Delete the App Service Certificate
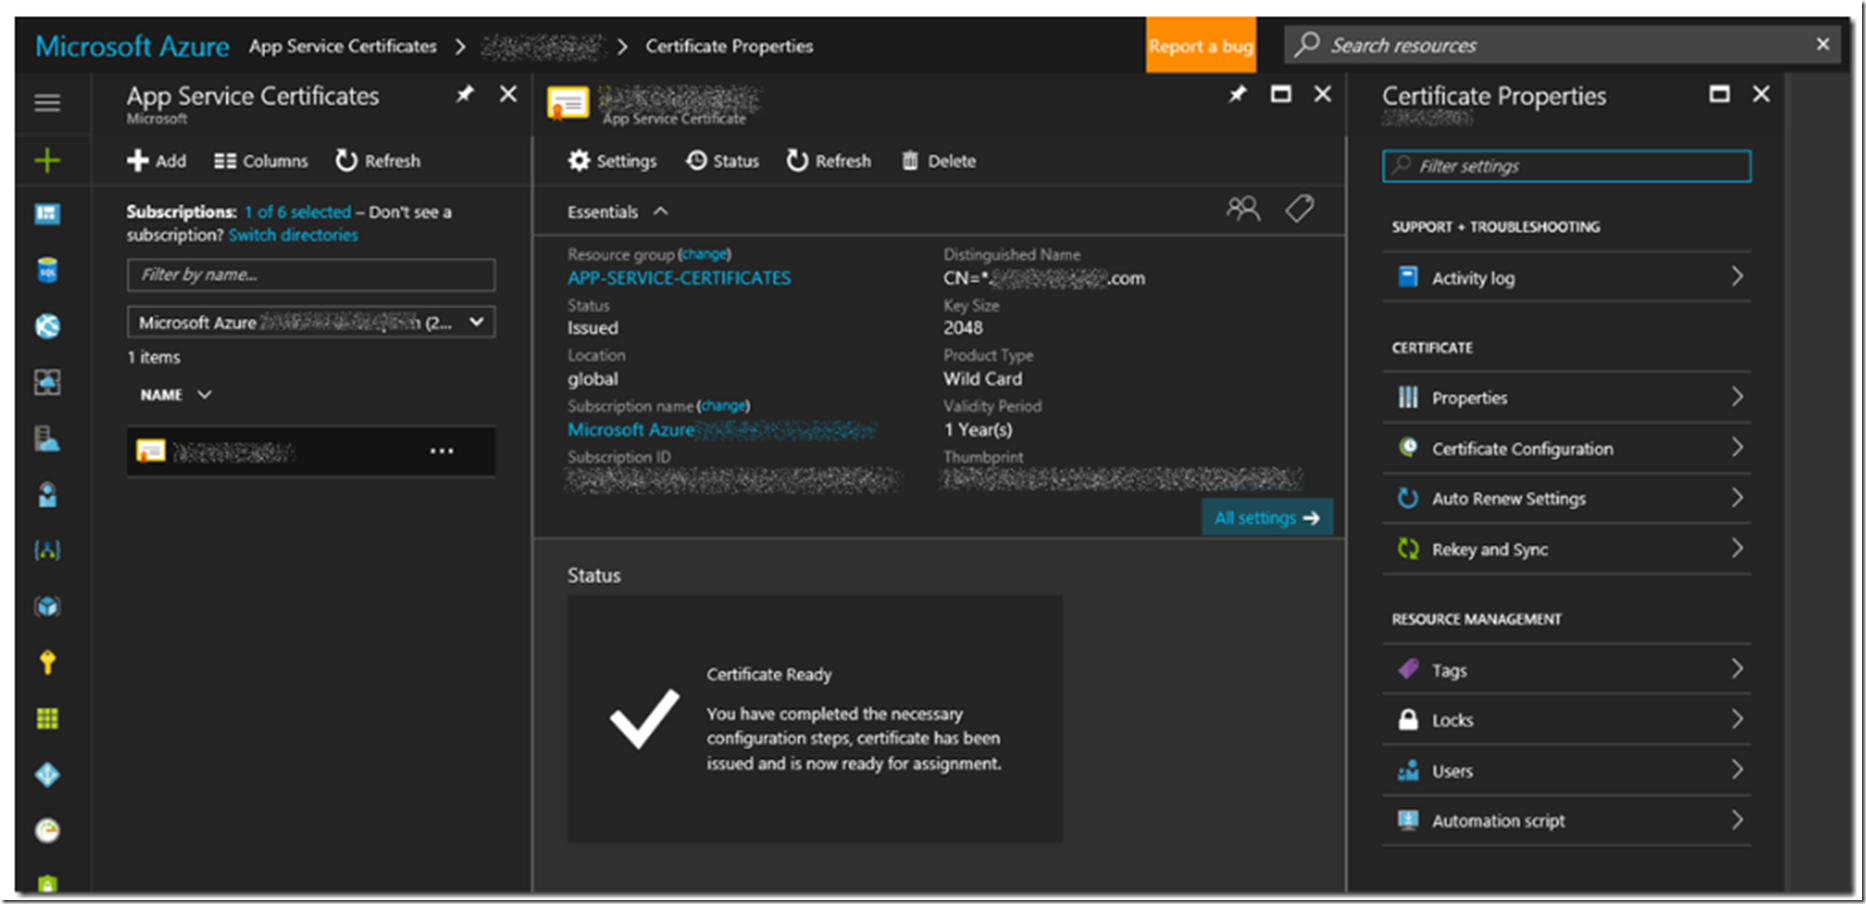This screenshot has width=1866, height=904. tap(938, 161)
